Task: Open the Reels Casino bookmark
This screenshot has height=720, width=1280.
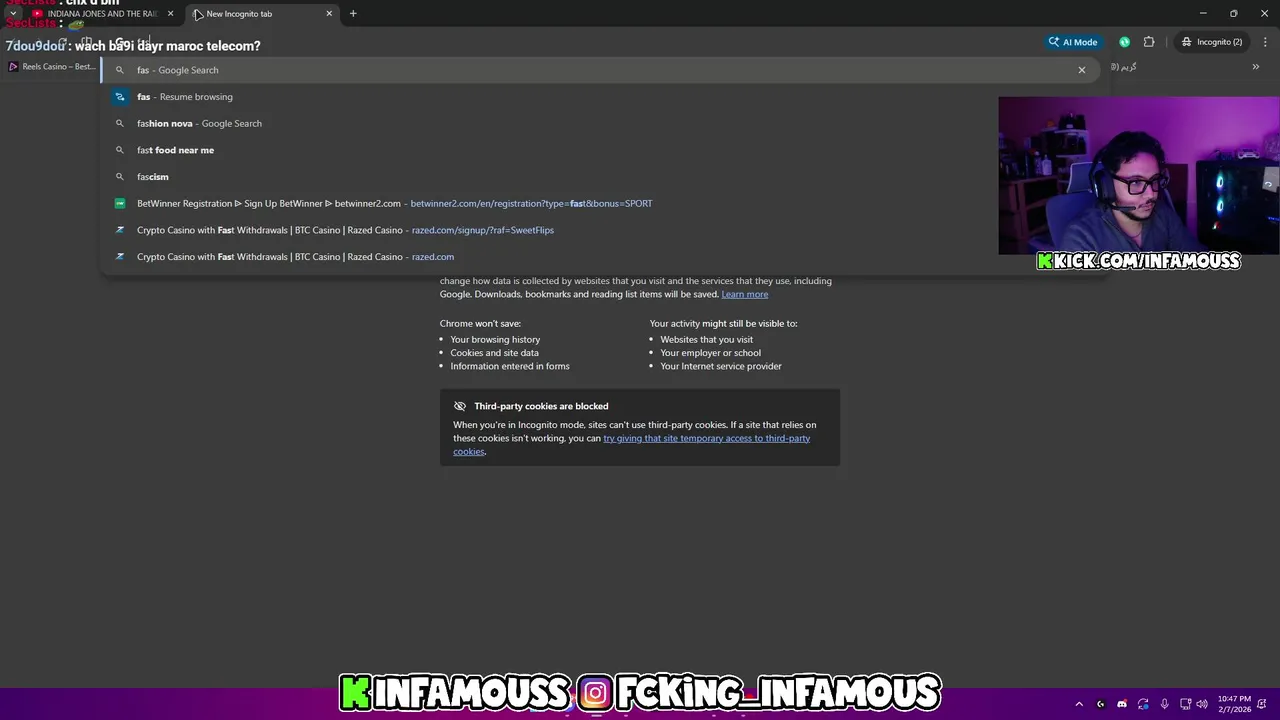Action: tap(52, 67)
